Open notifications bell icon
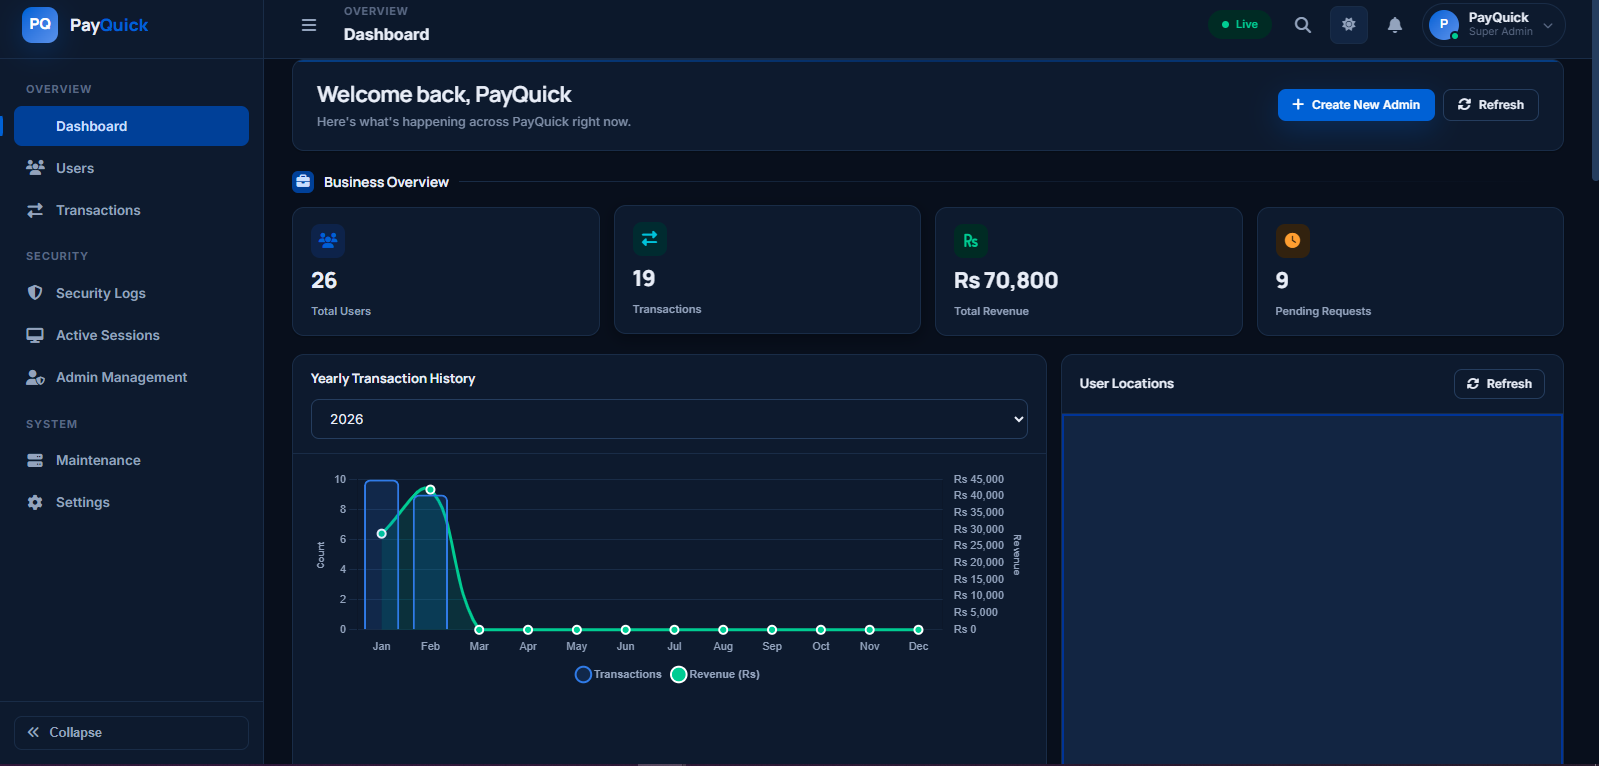The image size is (1599, 766). point(1395,25)
